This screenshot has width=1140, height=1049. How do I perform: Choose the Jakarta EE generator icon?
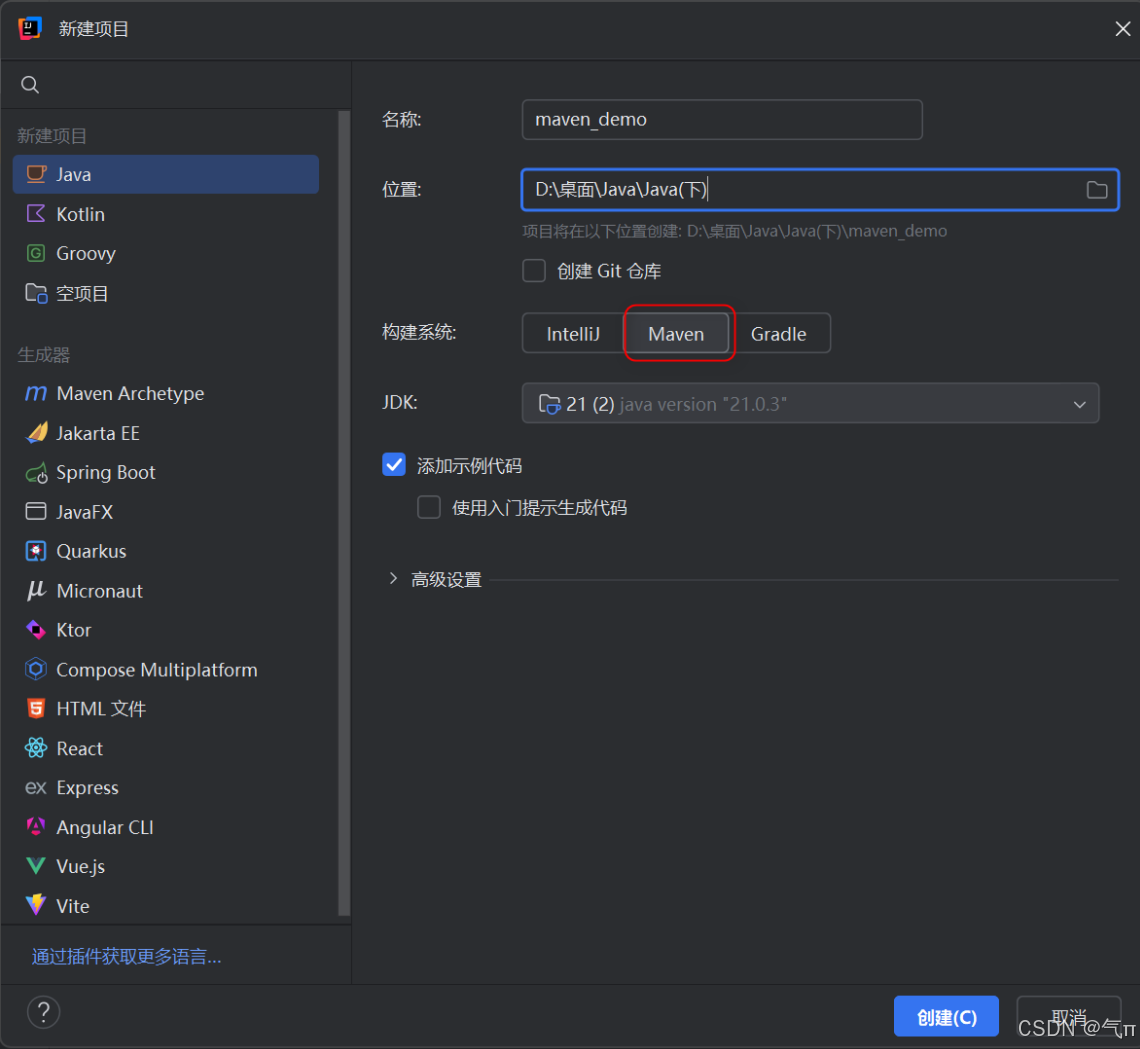tap(36, 433)
